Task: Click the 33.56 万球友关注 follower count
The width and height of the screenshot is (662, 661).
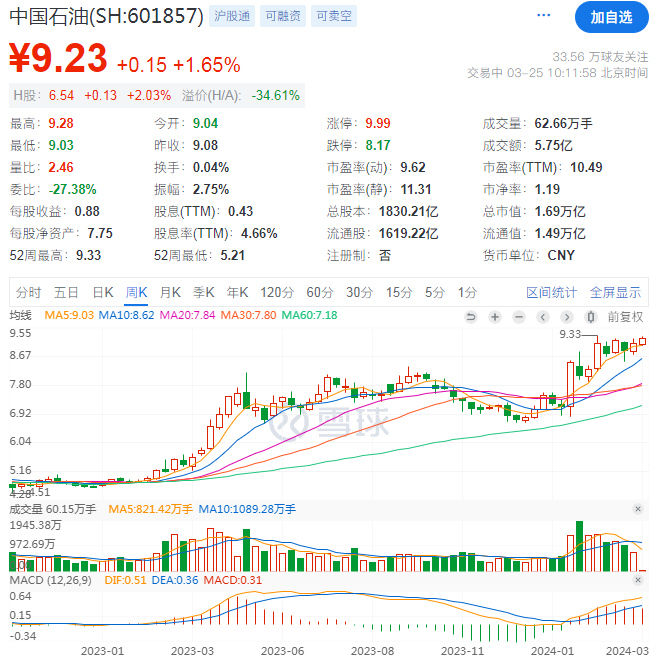Action: click(600, 57)
